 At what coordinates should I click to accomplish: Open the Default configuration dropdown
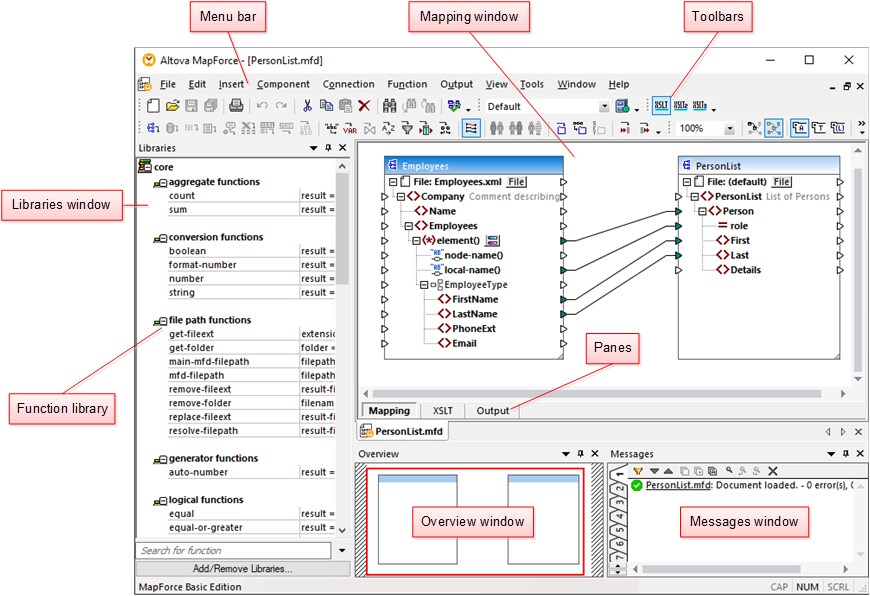(x=604, y=107)
